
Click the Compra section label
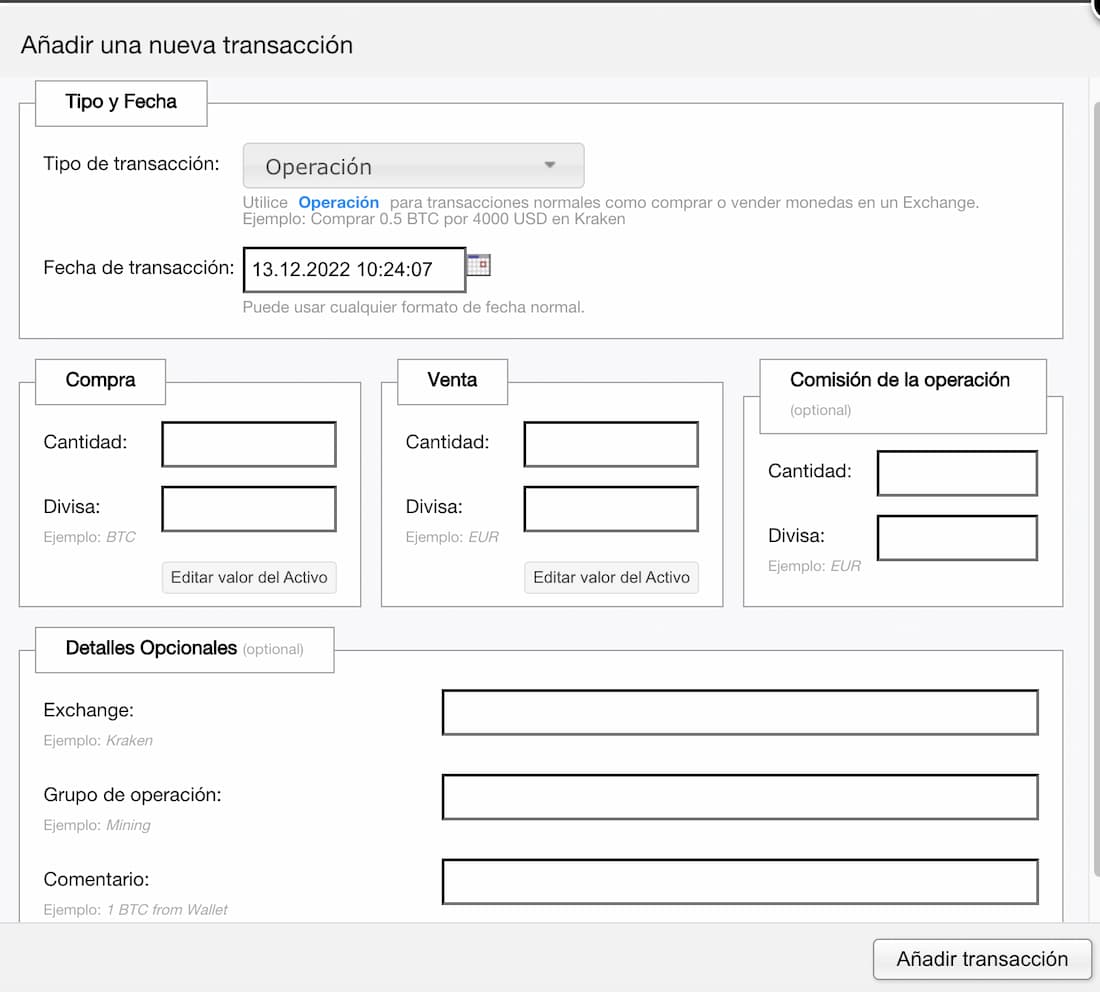pos(100,381)
